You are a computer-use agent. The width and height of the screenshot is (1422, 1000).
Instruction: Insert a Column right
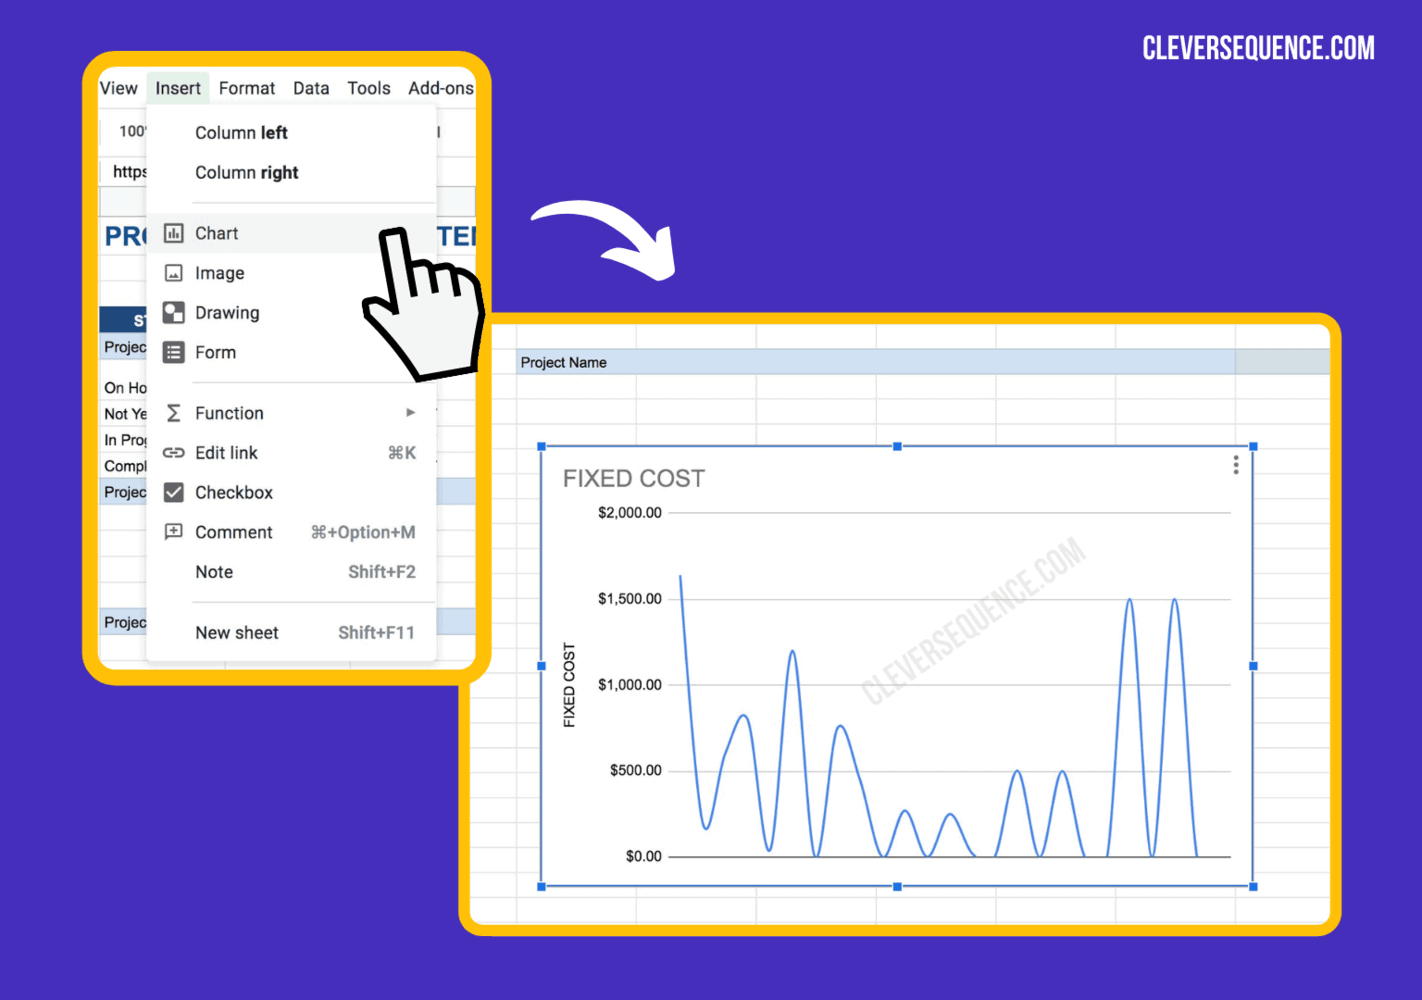point(246,172)
